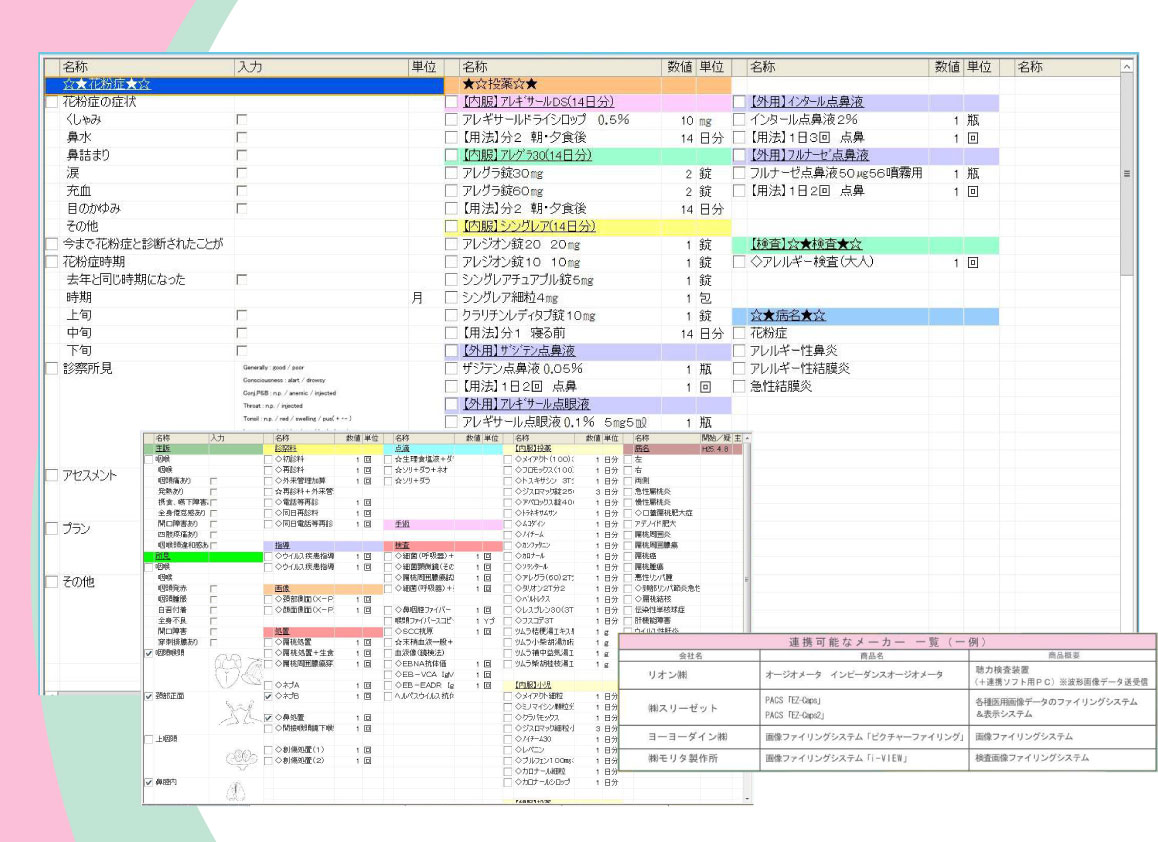
Task: Tick the 上旬 period checkbox
Action: (240, 315)
